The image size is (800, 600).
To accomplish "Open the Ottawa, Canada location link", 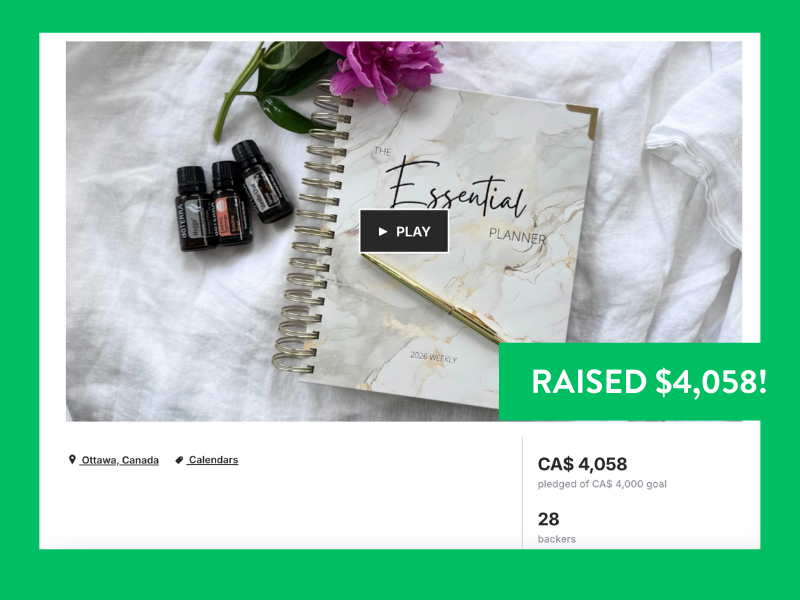I will [x=119, y=460].
